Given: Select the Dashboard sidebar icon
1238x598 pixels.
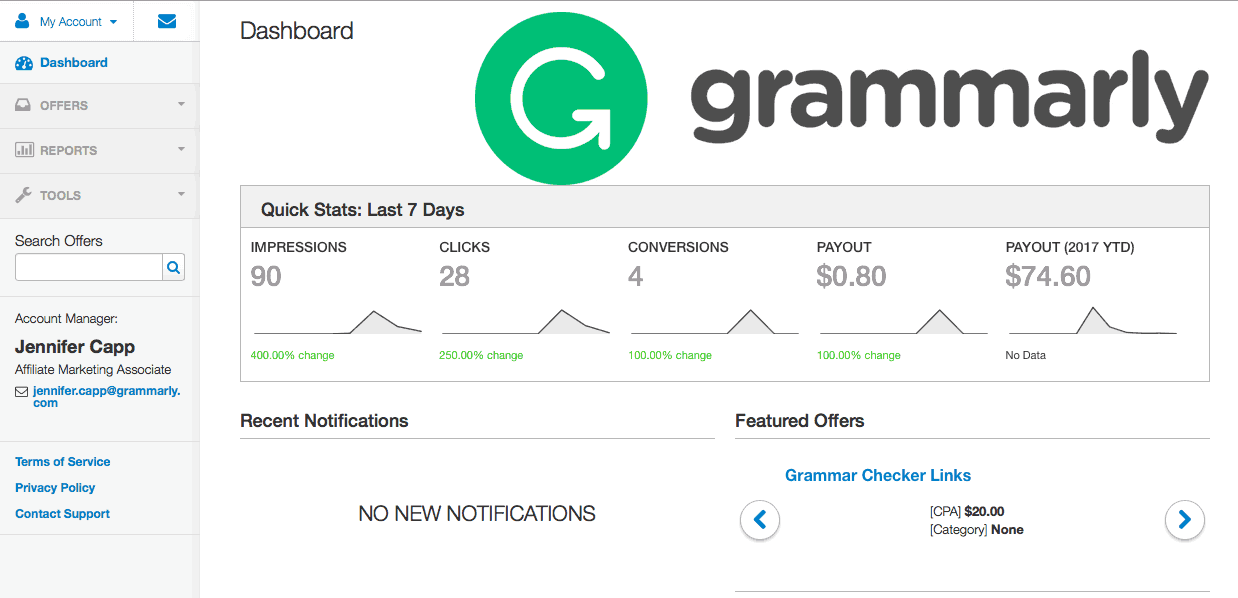Looking at the screenshot, I should pos(22,62).
